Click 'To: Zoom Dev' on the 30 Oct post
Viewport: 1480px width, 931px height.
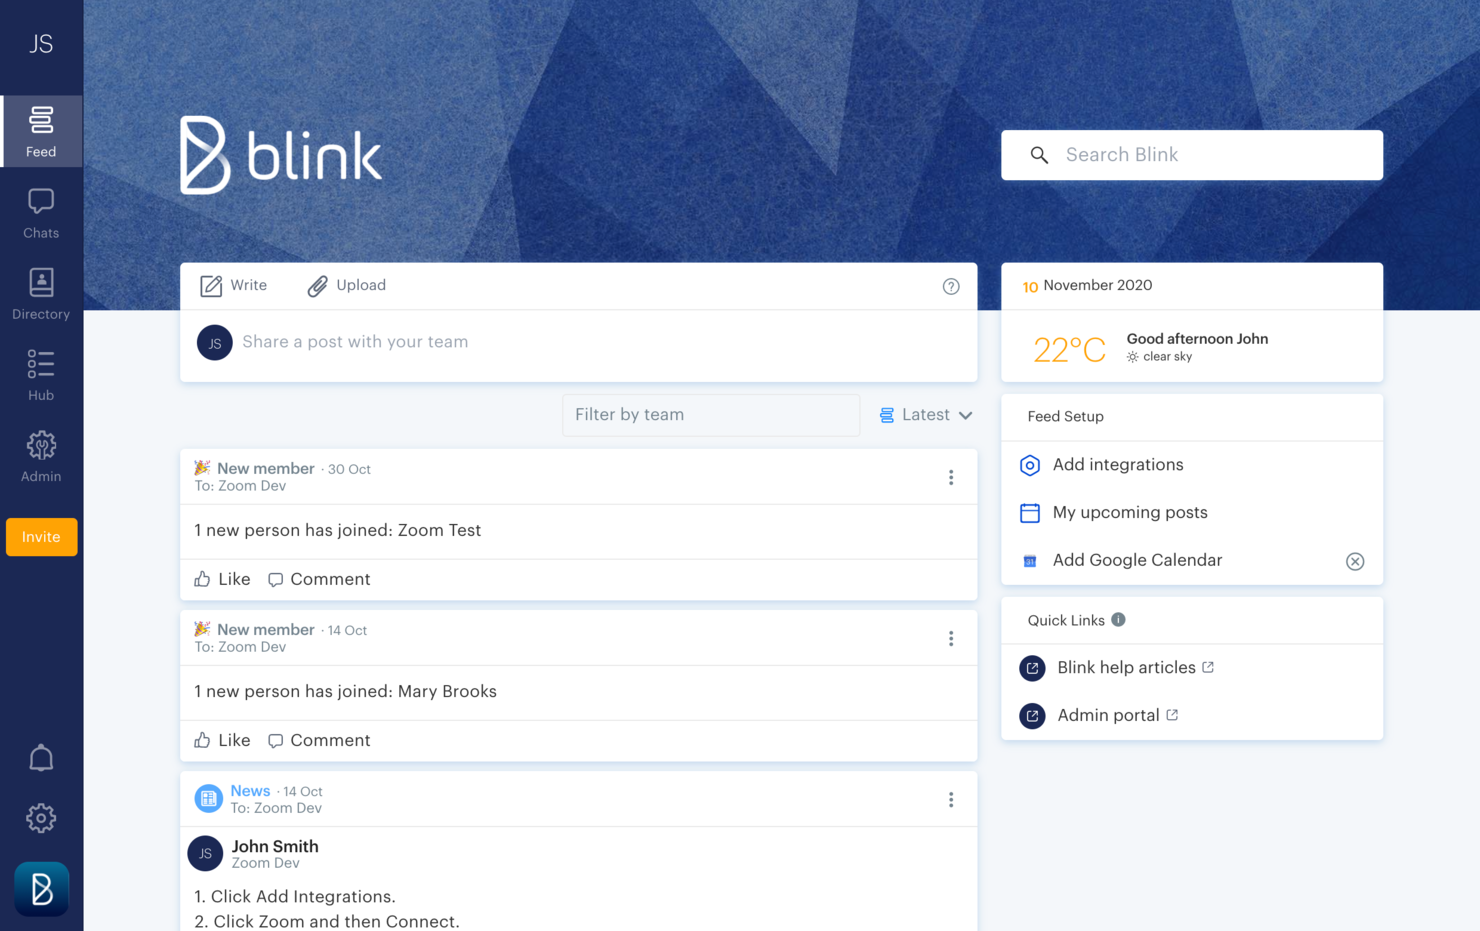click(240, 486)
